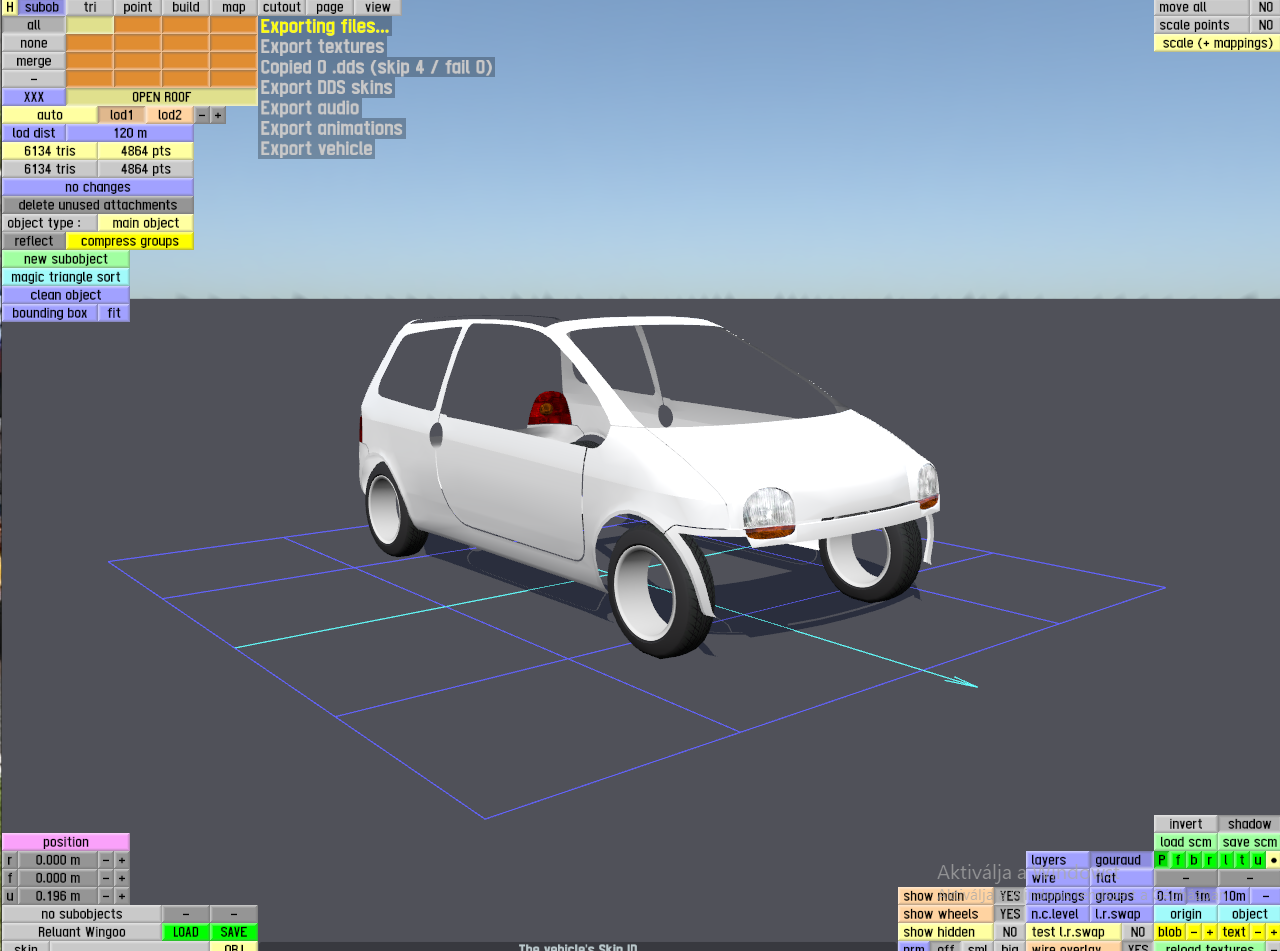Click the green SAVE button
This screenshot has height=951, width=1280.
[234, 932]
